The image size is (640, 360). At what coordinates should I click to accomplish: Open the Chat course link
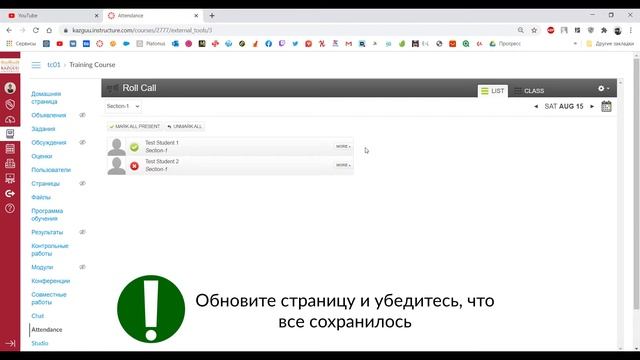[x=38, y=316]
